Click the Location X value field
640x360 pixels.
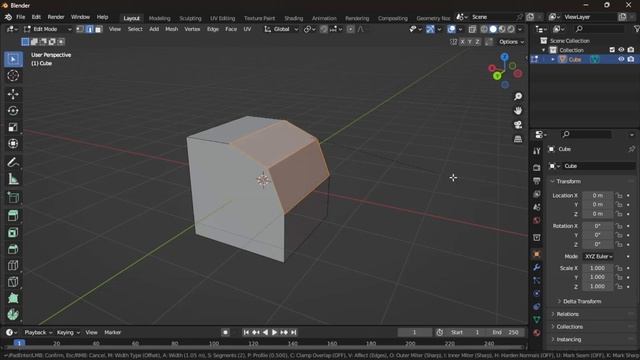pos(598,196)
